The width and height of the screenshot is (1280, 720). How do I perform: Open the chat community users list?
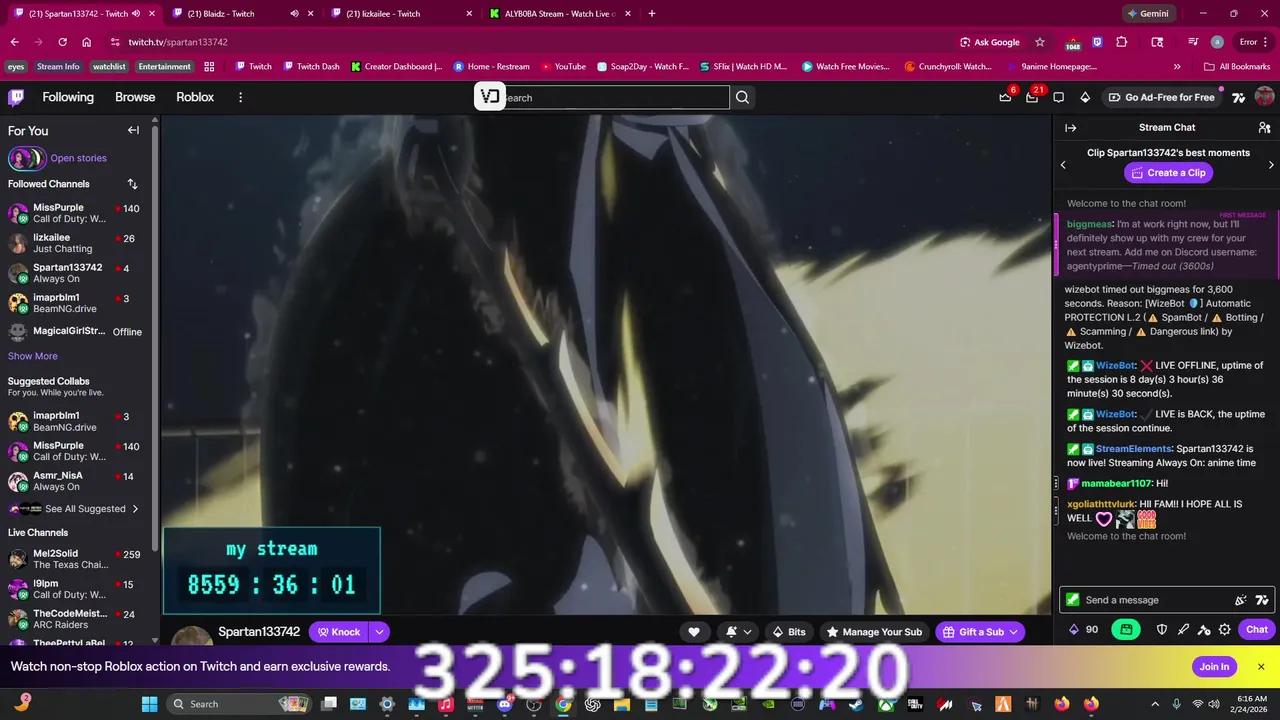pyautogui.click(x=1264, y=128)
